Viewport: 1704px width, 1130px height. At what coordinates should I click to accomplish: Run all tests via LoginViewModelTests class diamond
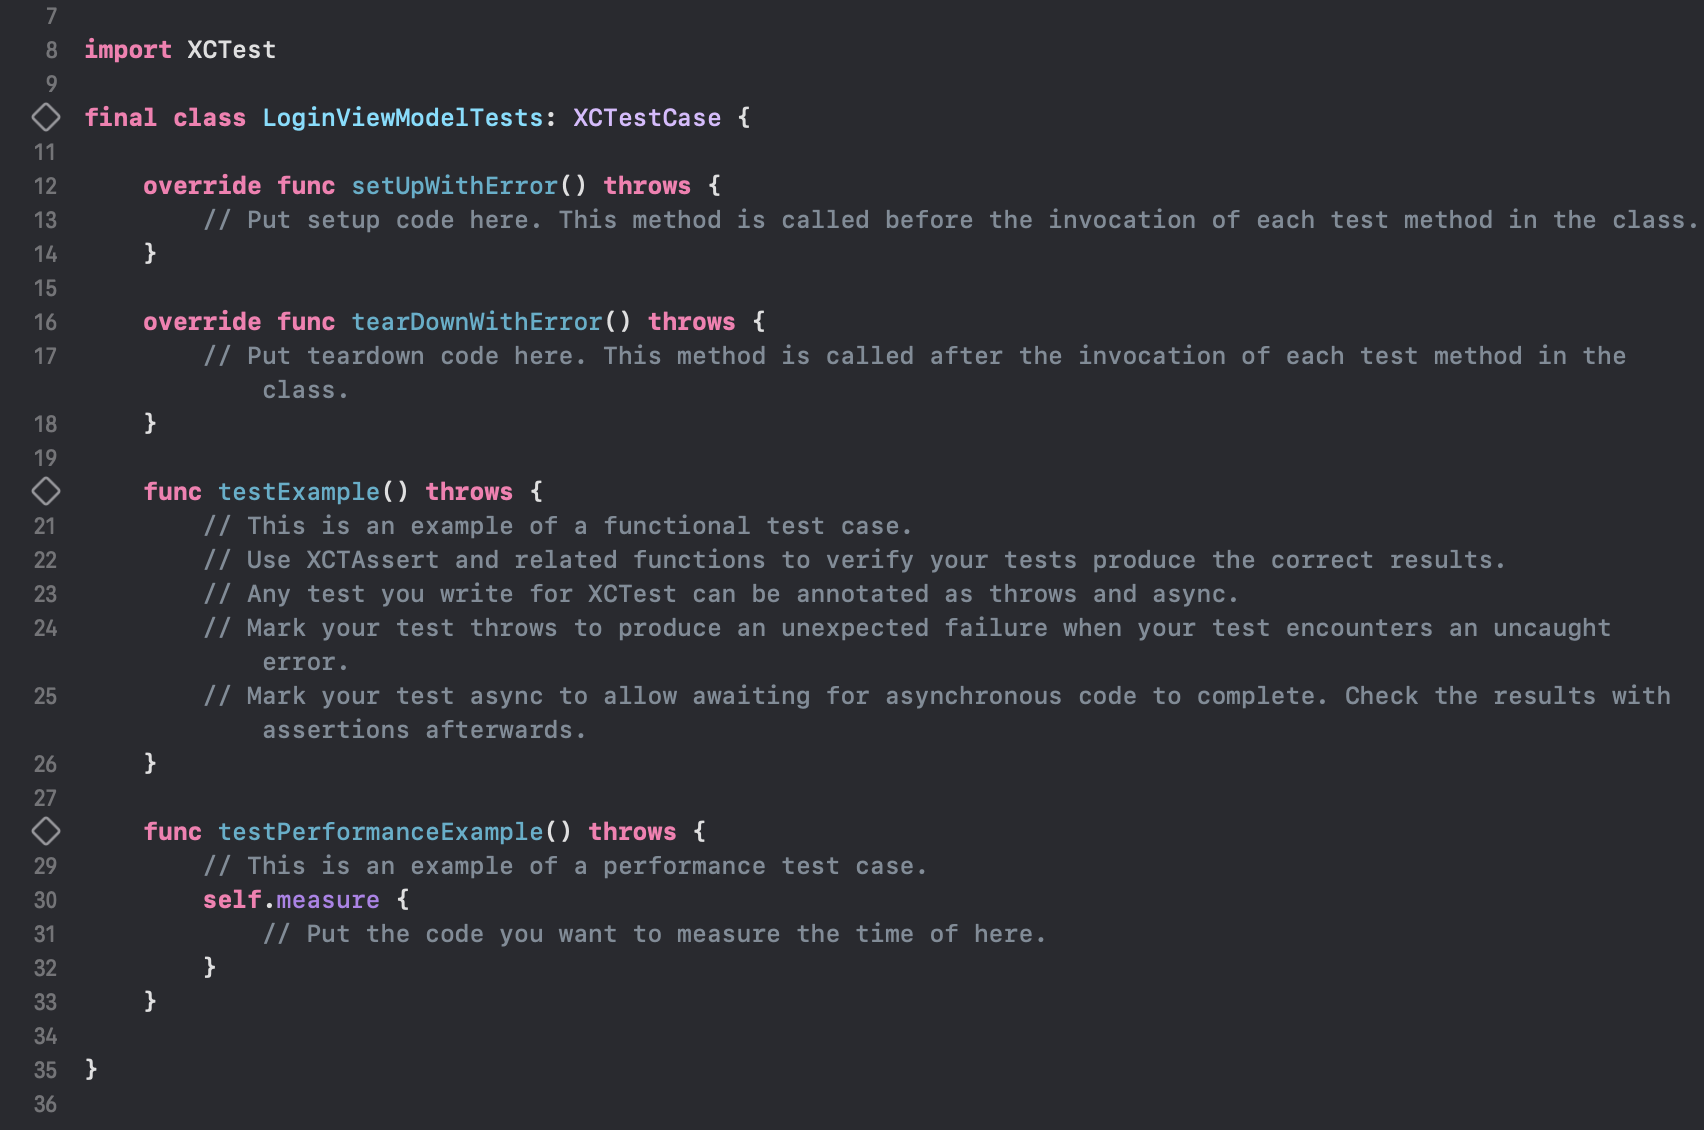pos(46,117)
